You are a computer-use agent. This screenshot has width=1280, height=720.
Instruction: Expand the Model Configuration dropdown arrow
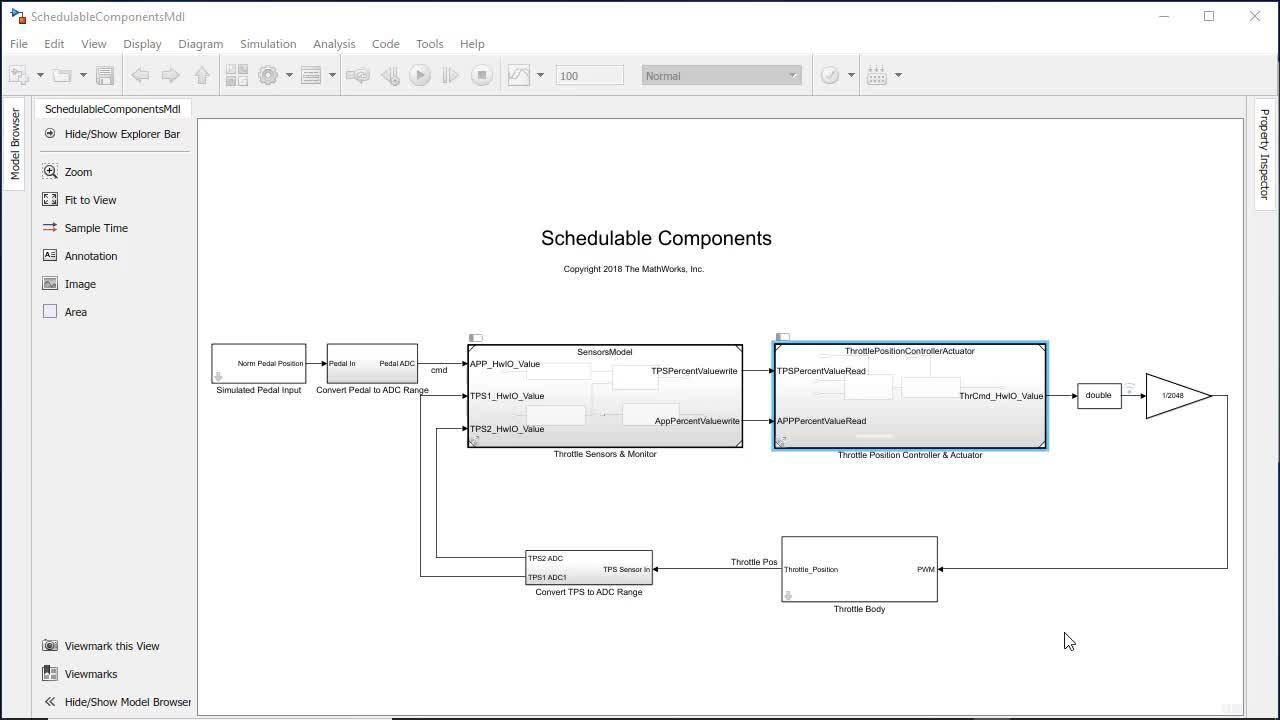tap(289, 75)
